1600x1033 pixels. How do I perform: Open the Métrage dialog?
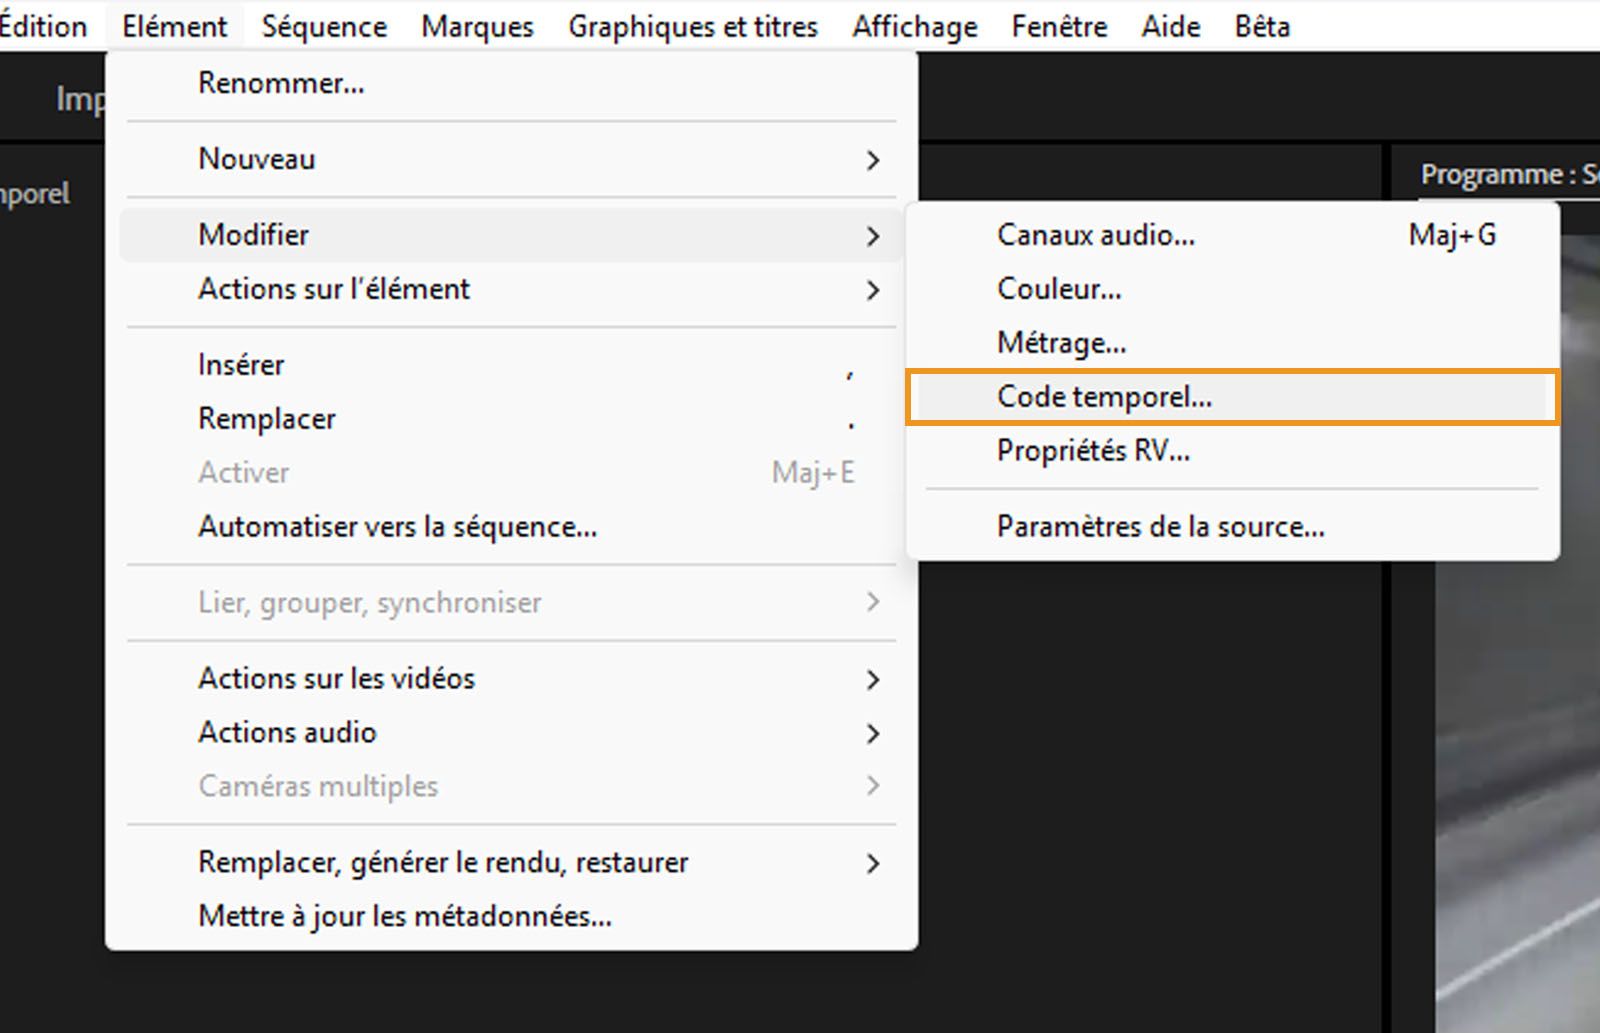point(1061,342)
